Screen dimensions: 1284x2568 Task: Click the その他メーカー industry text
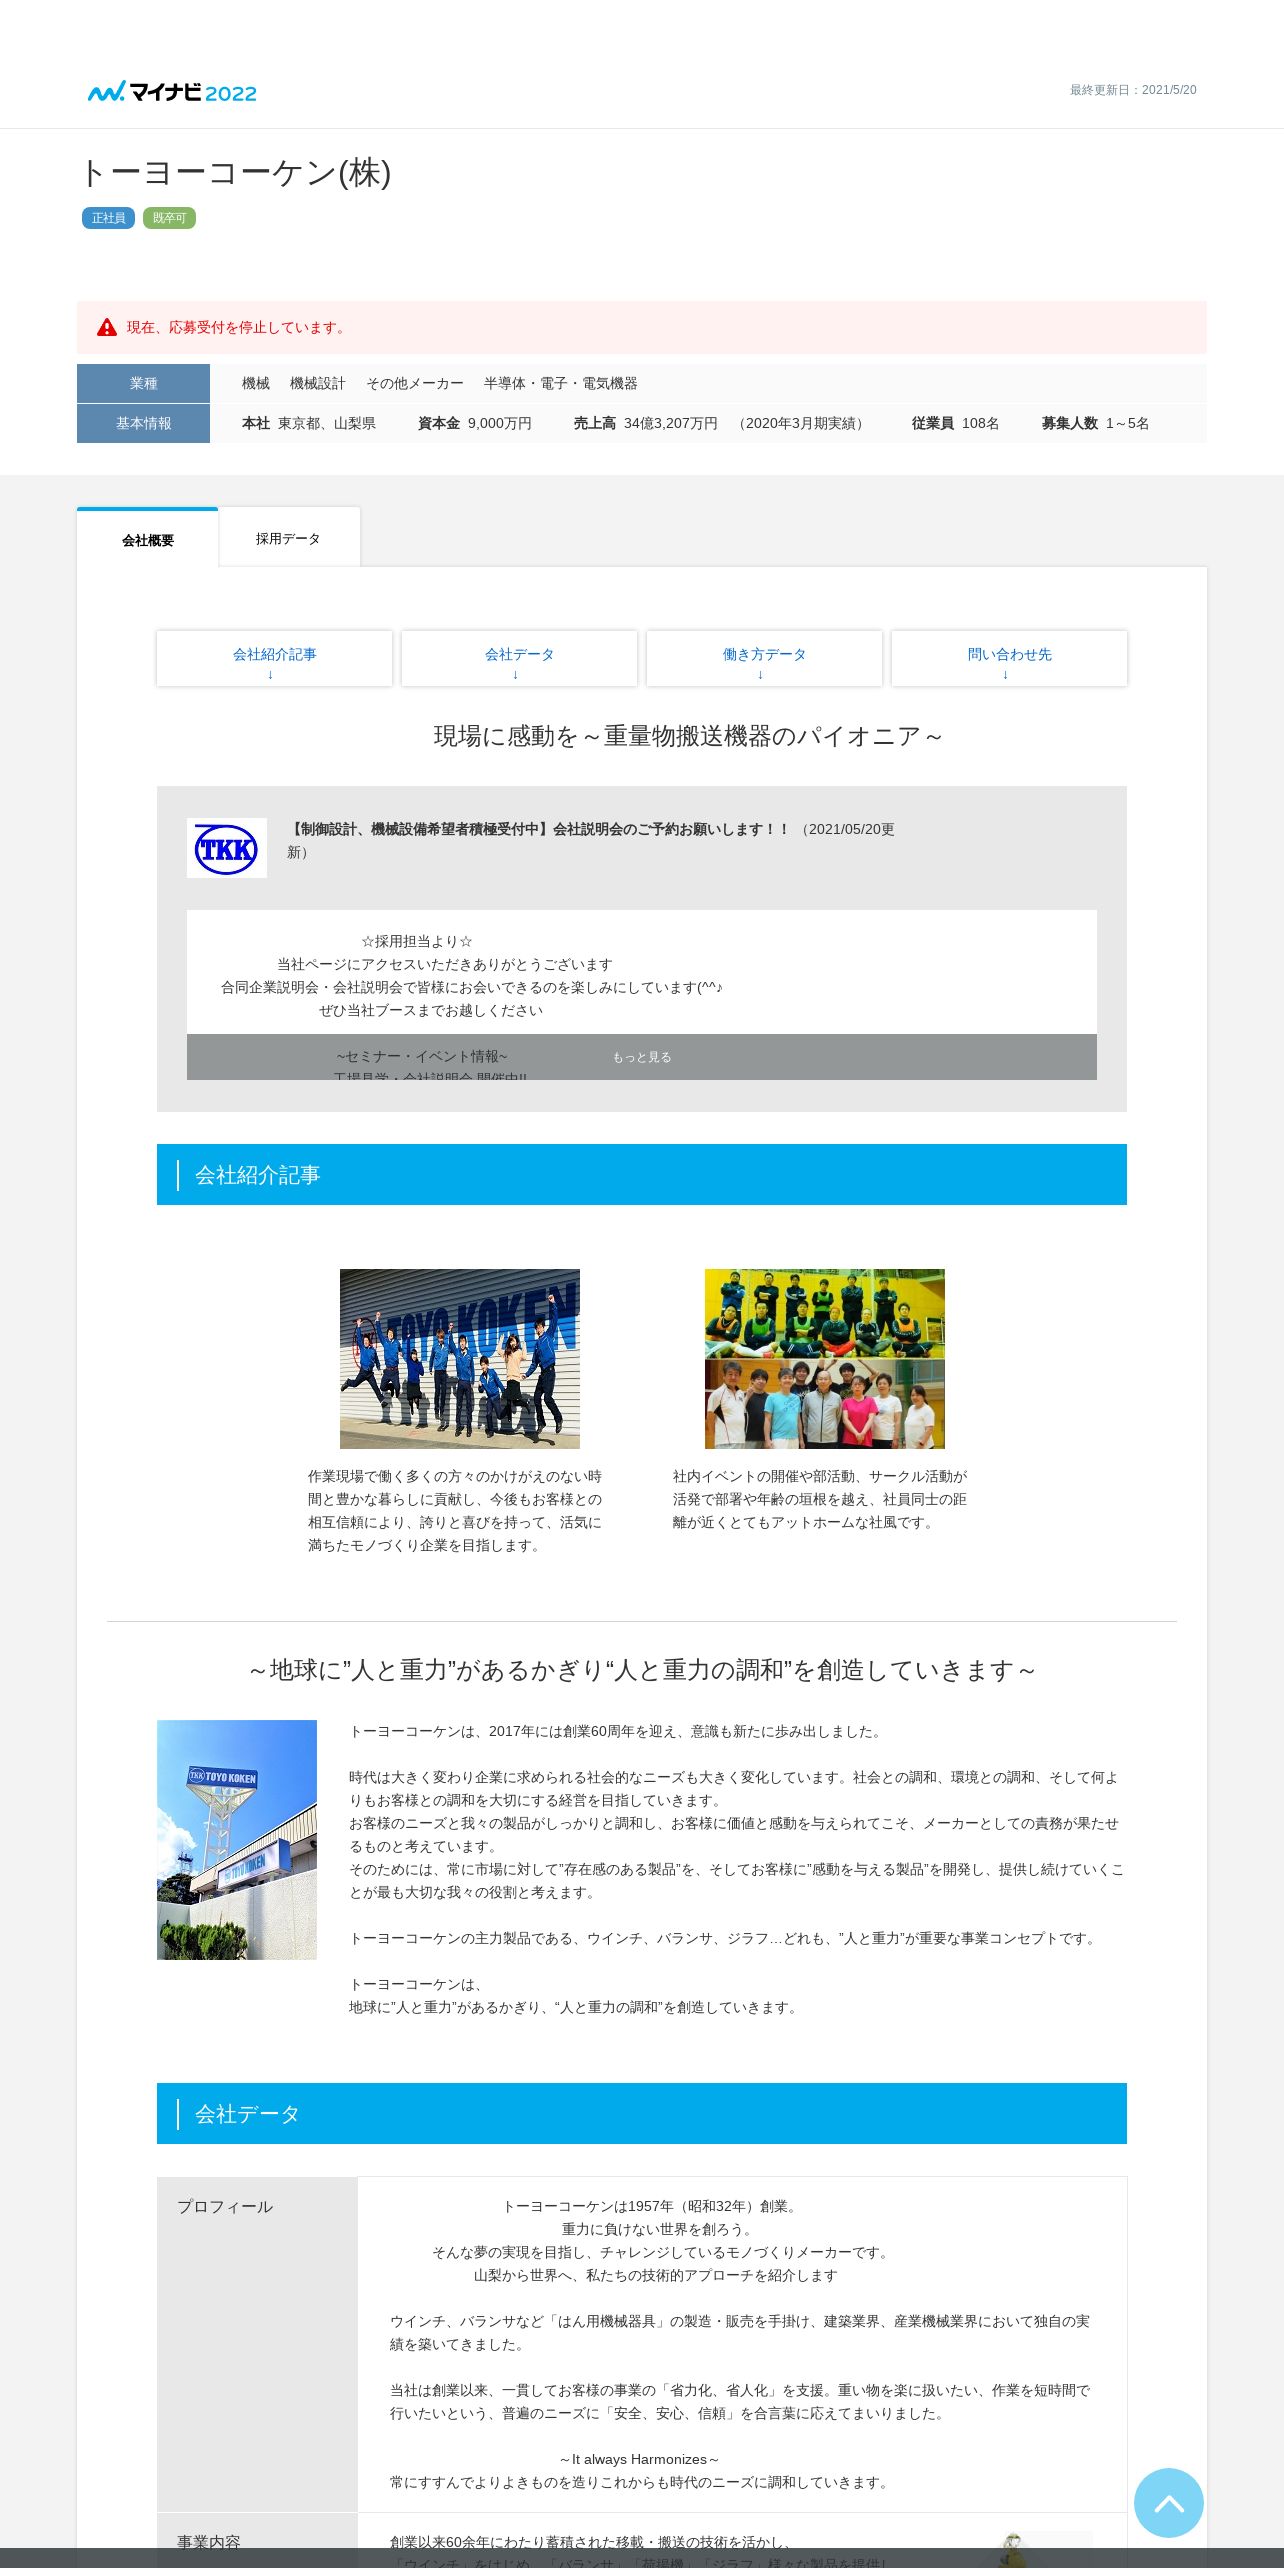pos(415,383)
